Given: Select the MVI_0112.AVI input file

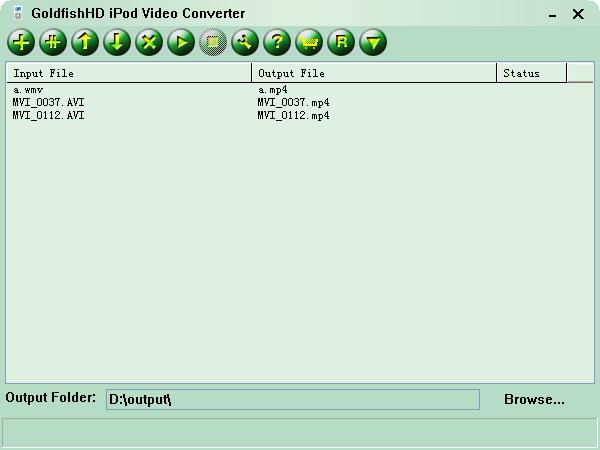Looking at the screenshot, I should click(x=48, y=115).
